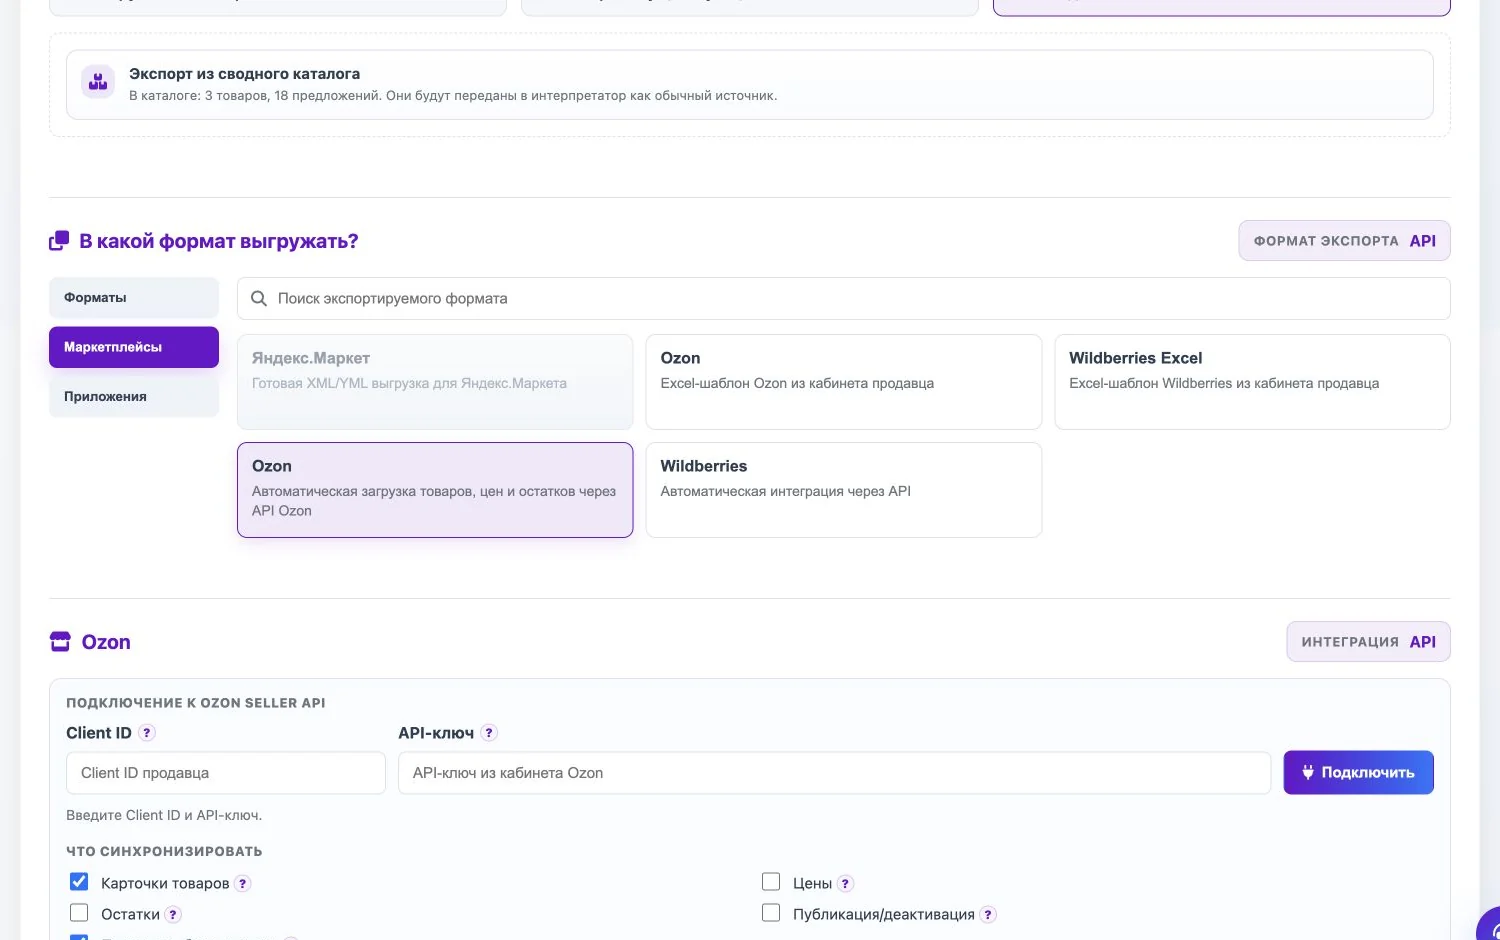This screenshot has width=1500, height=940.
Task: Open the ФОРМАТ ЭКСПОРТА API button
Action: coord(1344,241)
